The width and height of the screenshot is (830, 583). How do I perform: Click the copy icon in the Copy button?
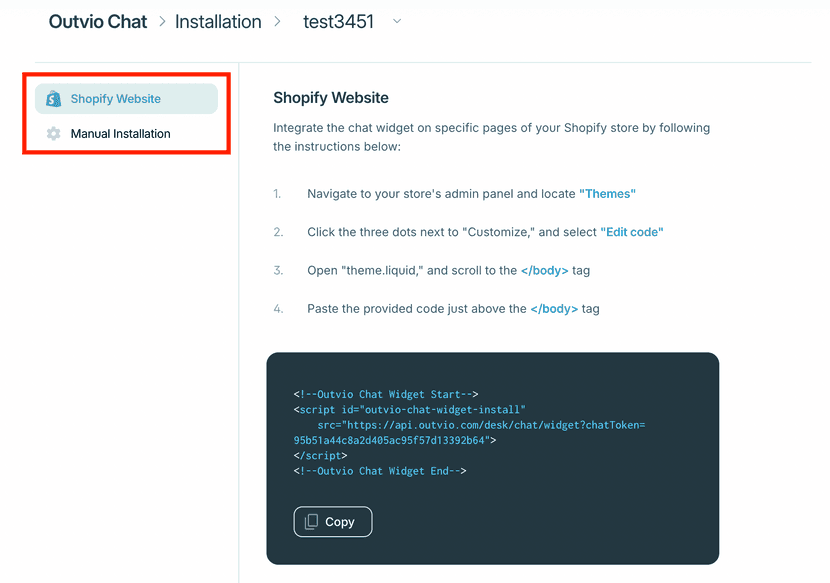coord(311,522)
